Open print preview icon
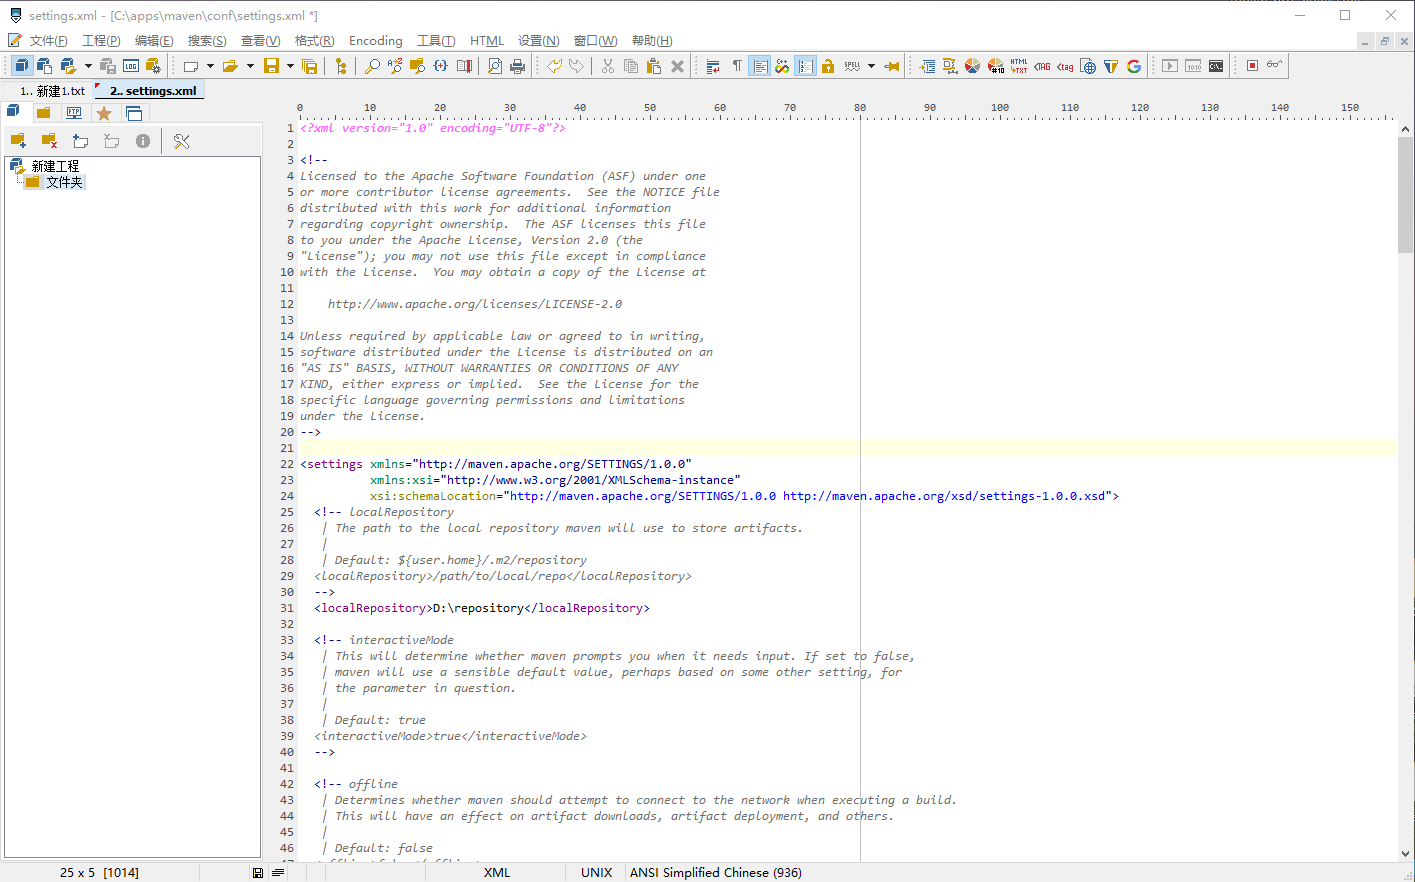This screenshot has width=1415, height=882. click(495, 66)
